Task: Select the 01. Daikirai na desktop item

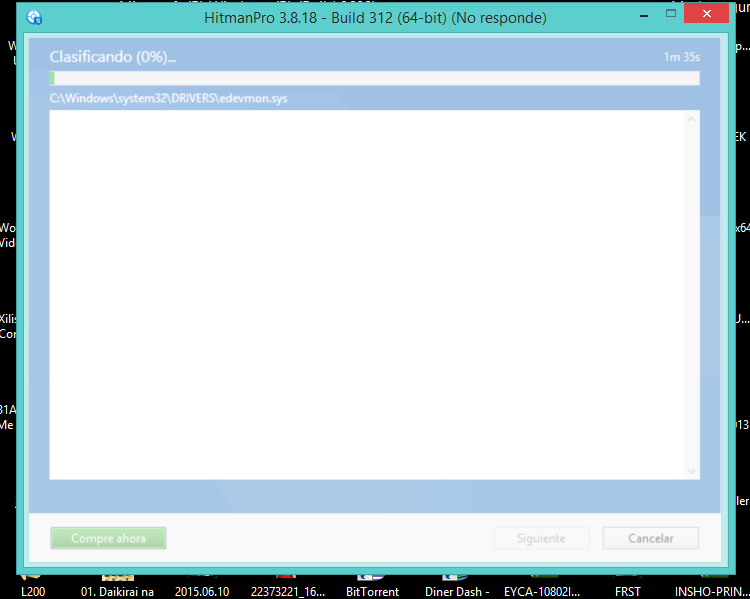Action: (117, 592)
